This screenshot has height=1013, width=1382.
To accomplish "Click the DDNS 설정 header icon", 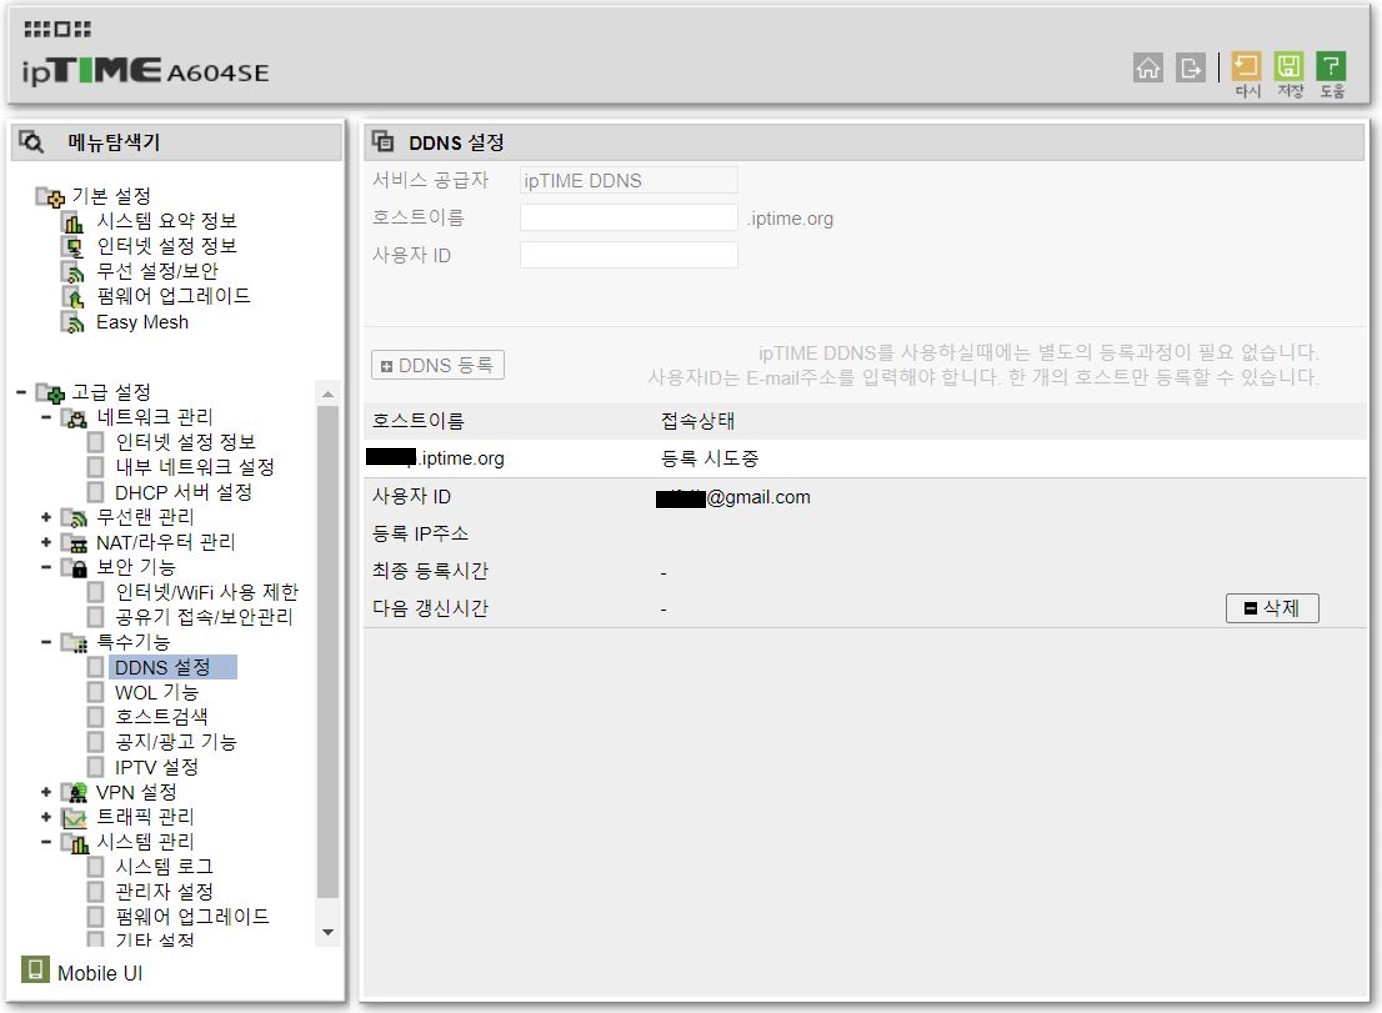I will click(x=383, y=141).
